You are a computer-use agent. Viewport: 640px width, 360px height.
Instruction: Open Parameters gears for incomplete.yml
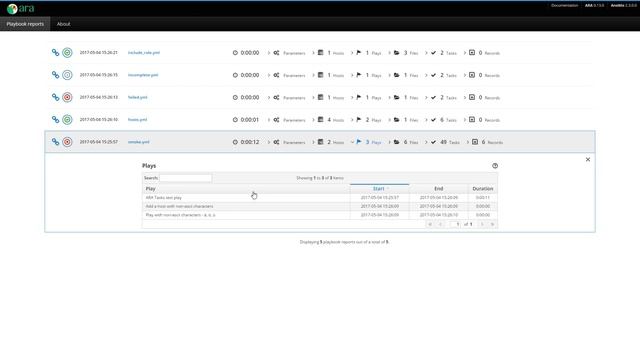(276, 75)
